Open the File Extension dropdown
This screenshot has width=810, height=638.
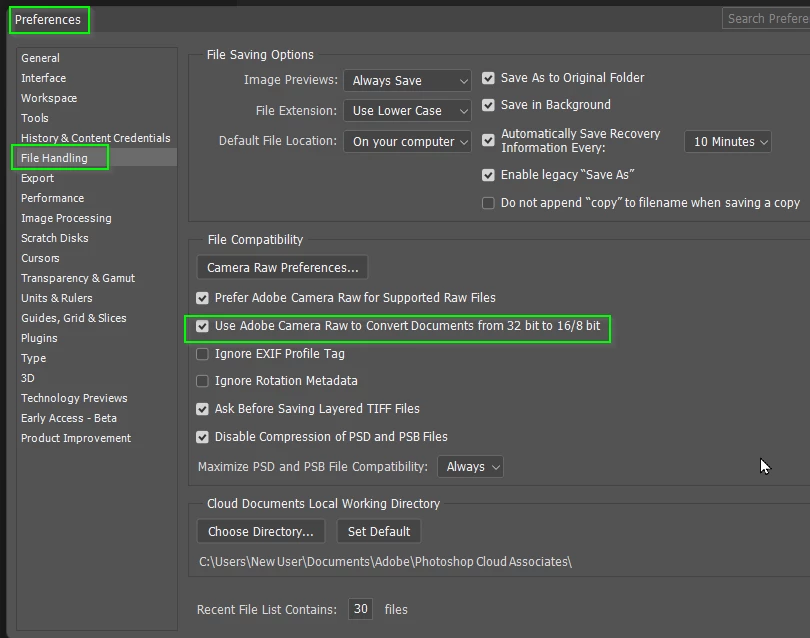[407, 111]
